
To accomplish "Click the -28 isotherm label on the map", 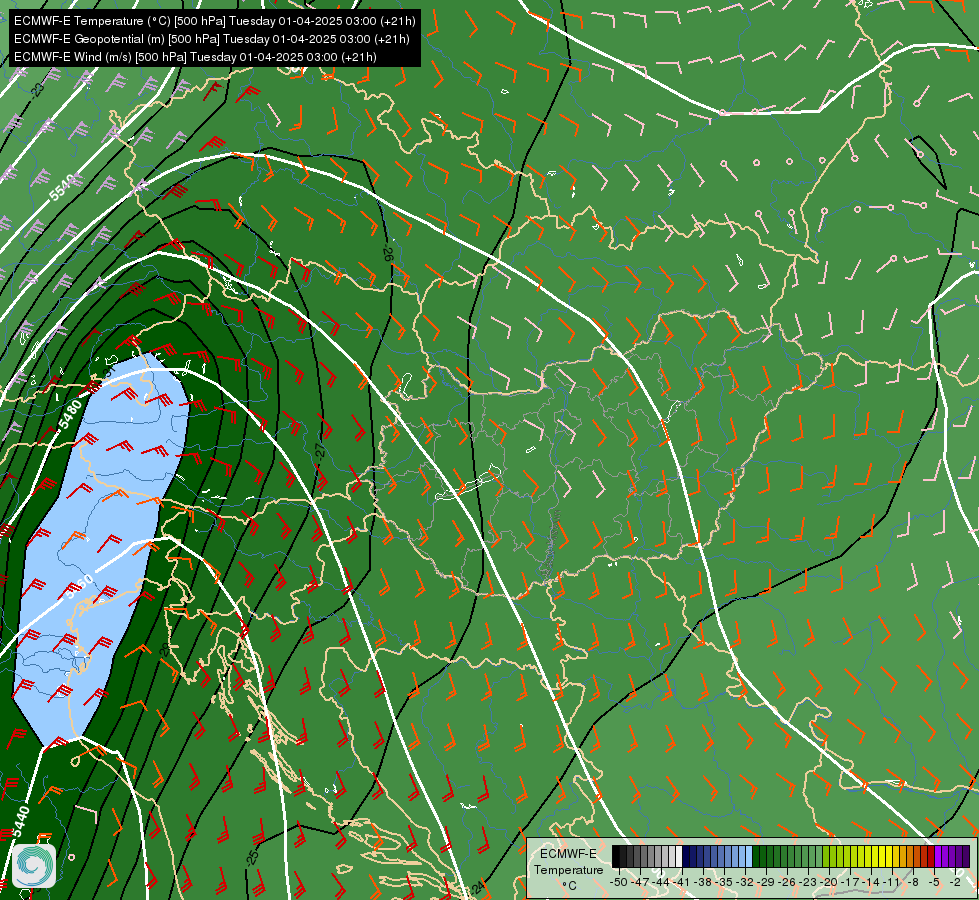I will [x=164, y=649].
